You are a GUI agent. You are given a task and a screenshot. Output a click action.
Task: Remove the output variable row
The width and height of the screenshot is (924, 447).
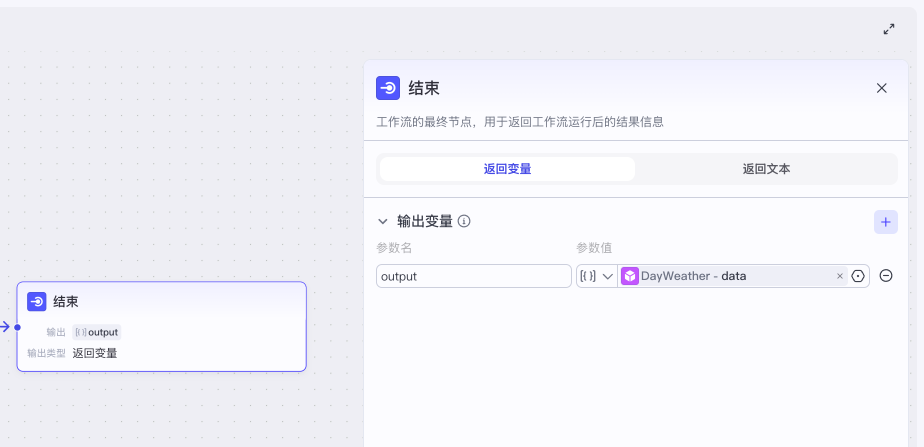coord(885,276)
